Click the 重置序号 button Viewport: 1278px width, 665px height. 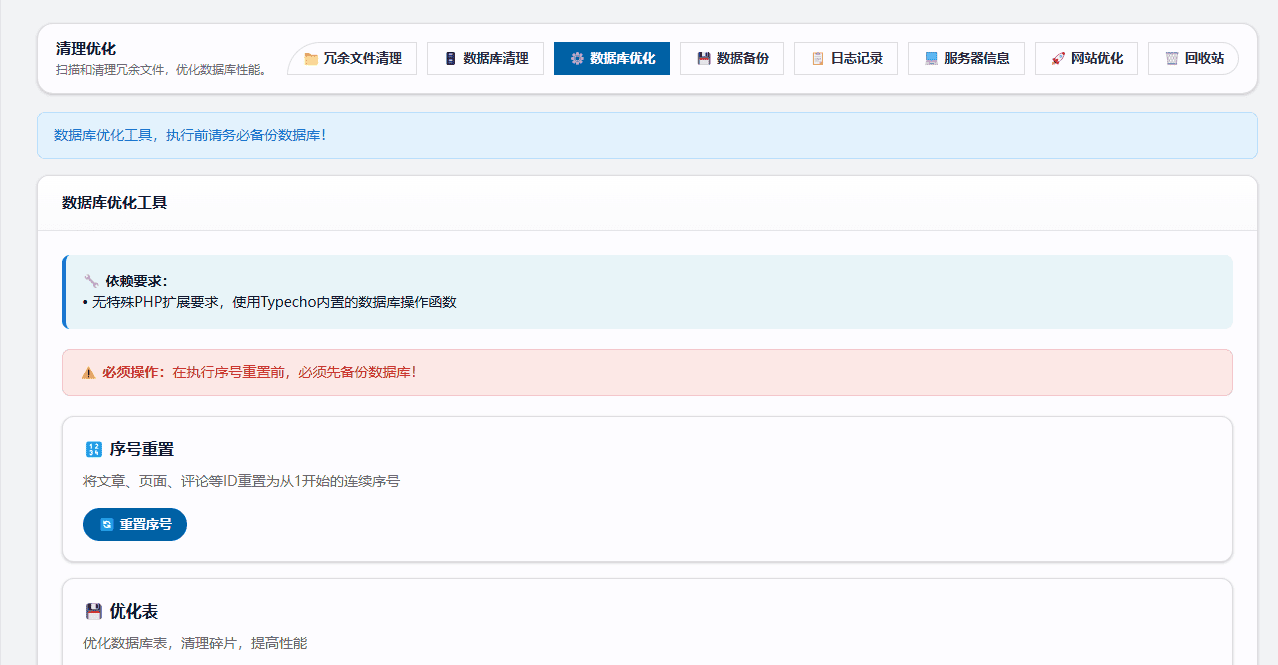[135, 524]
